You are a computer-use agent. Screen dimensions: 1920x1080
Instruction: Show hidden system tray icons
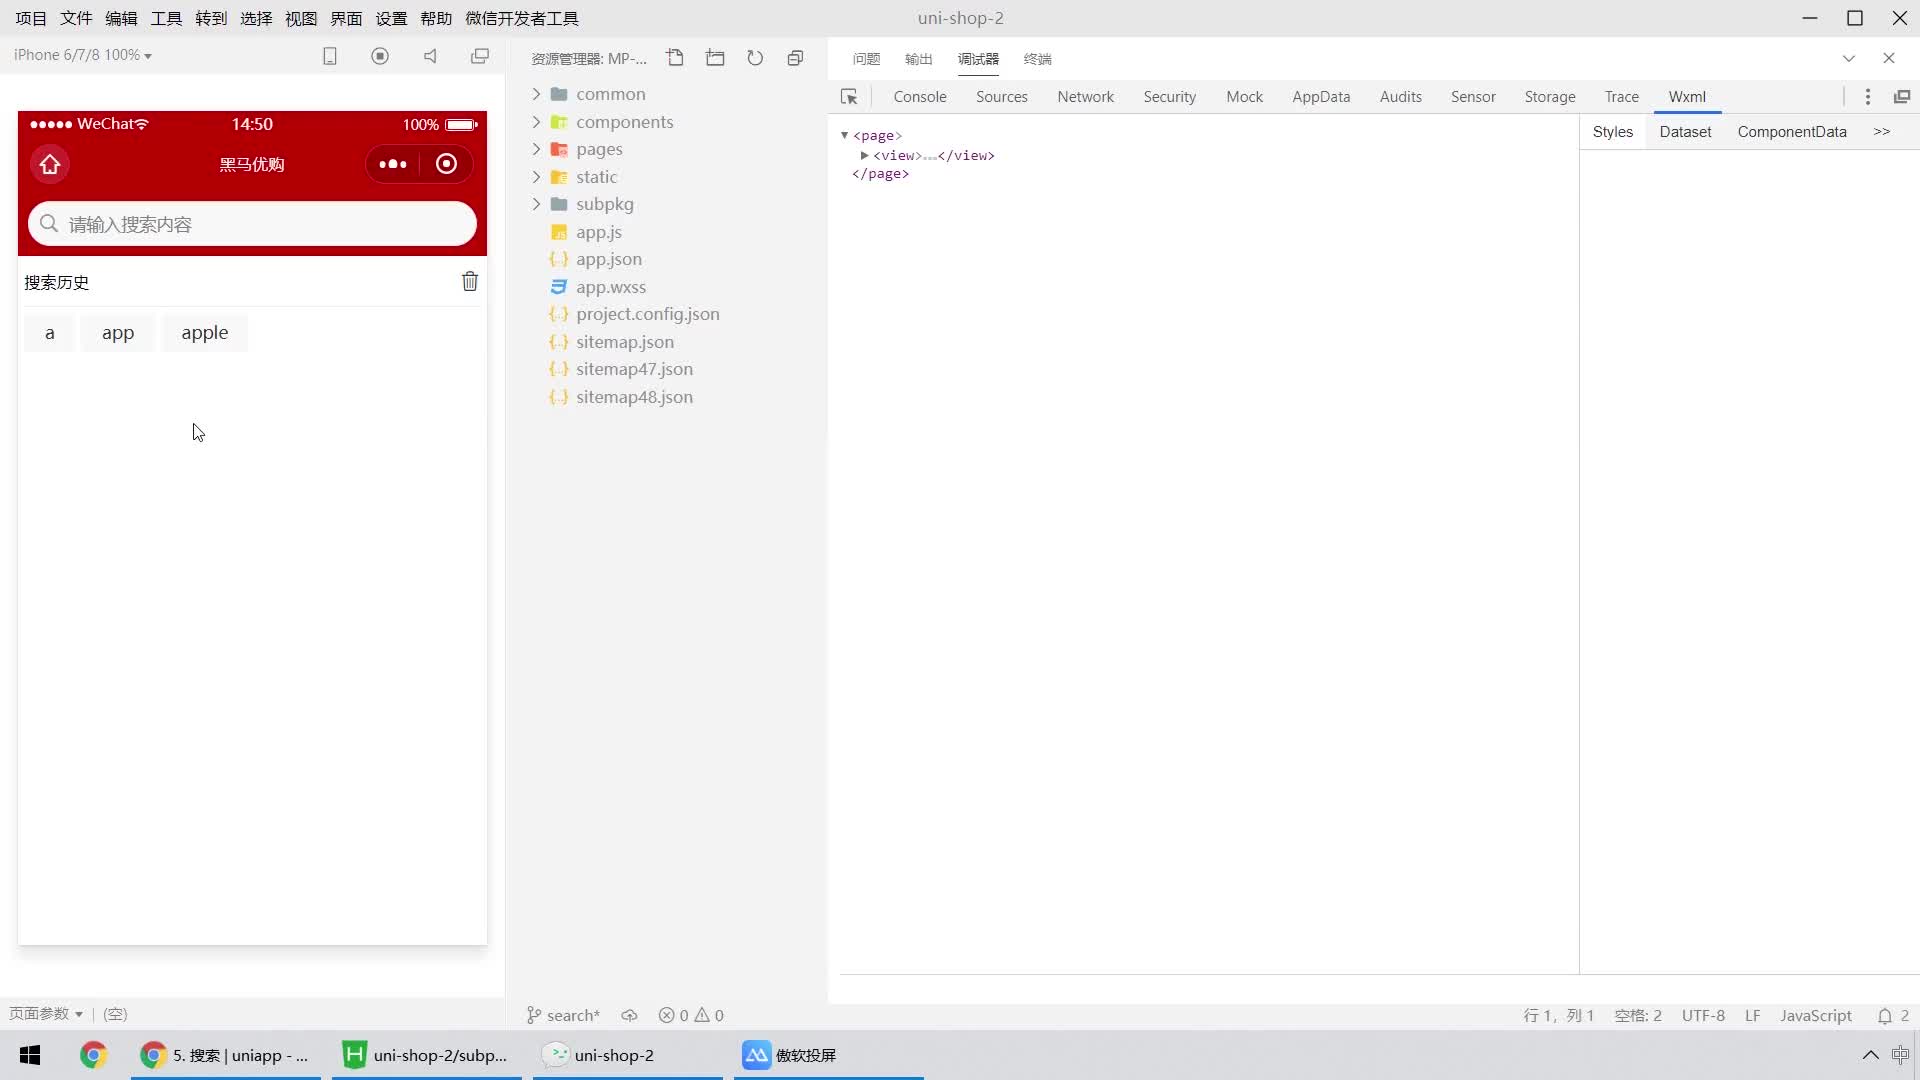coord(1870,1055)
